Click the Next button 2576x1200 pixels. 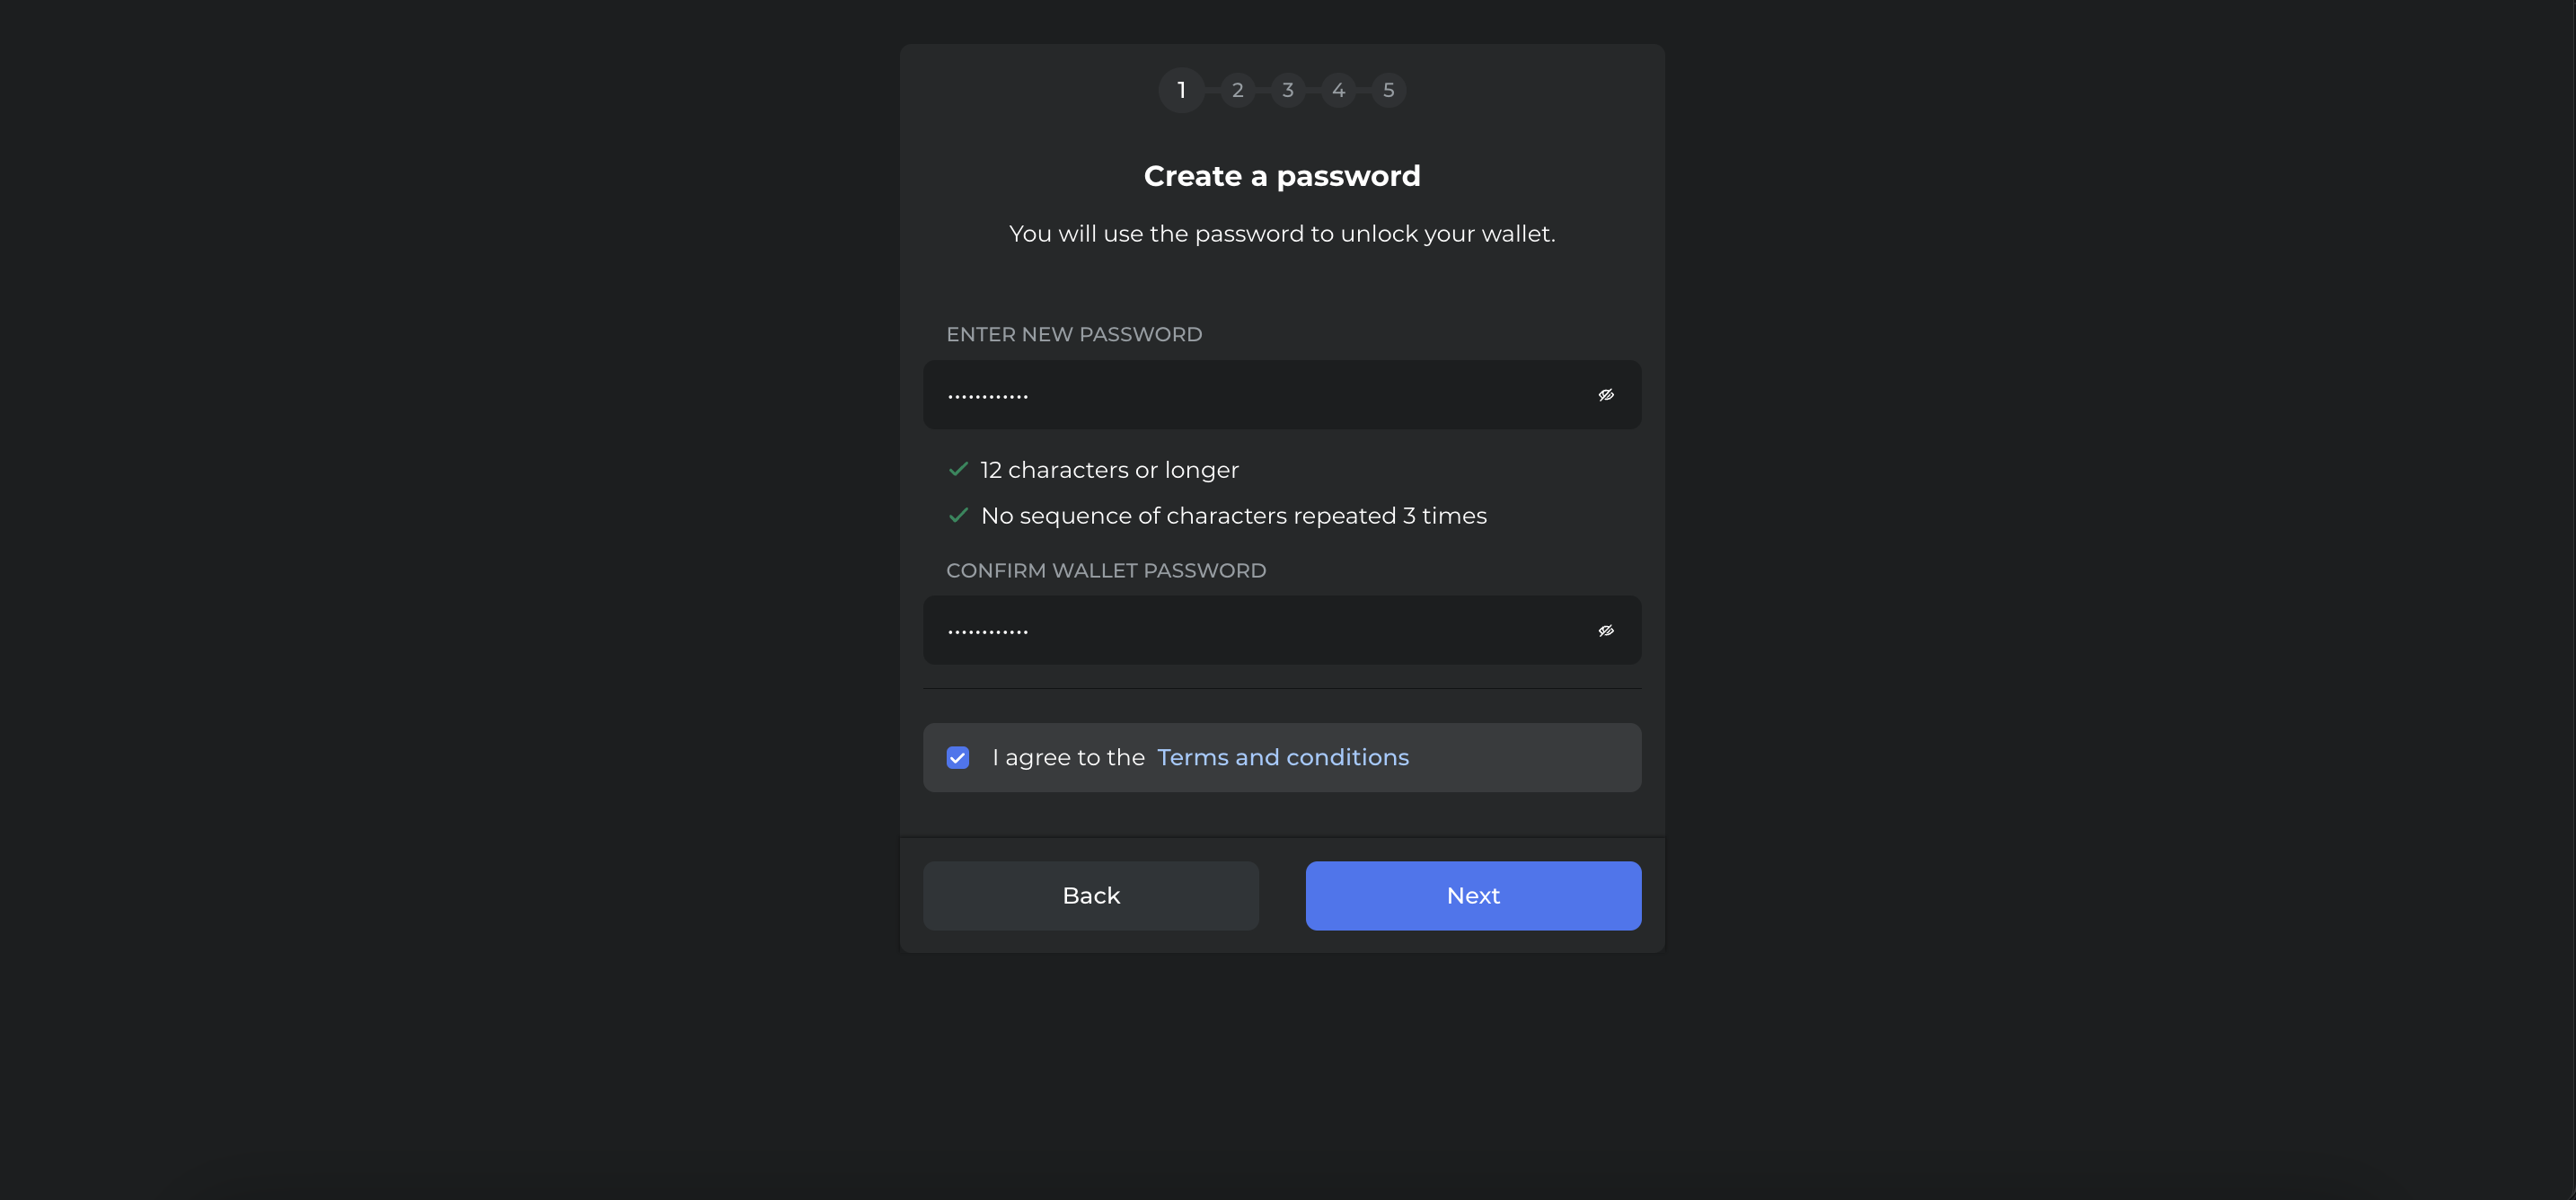point(1473,896)
